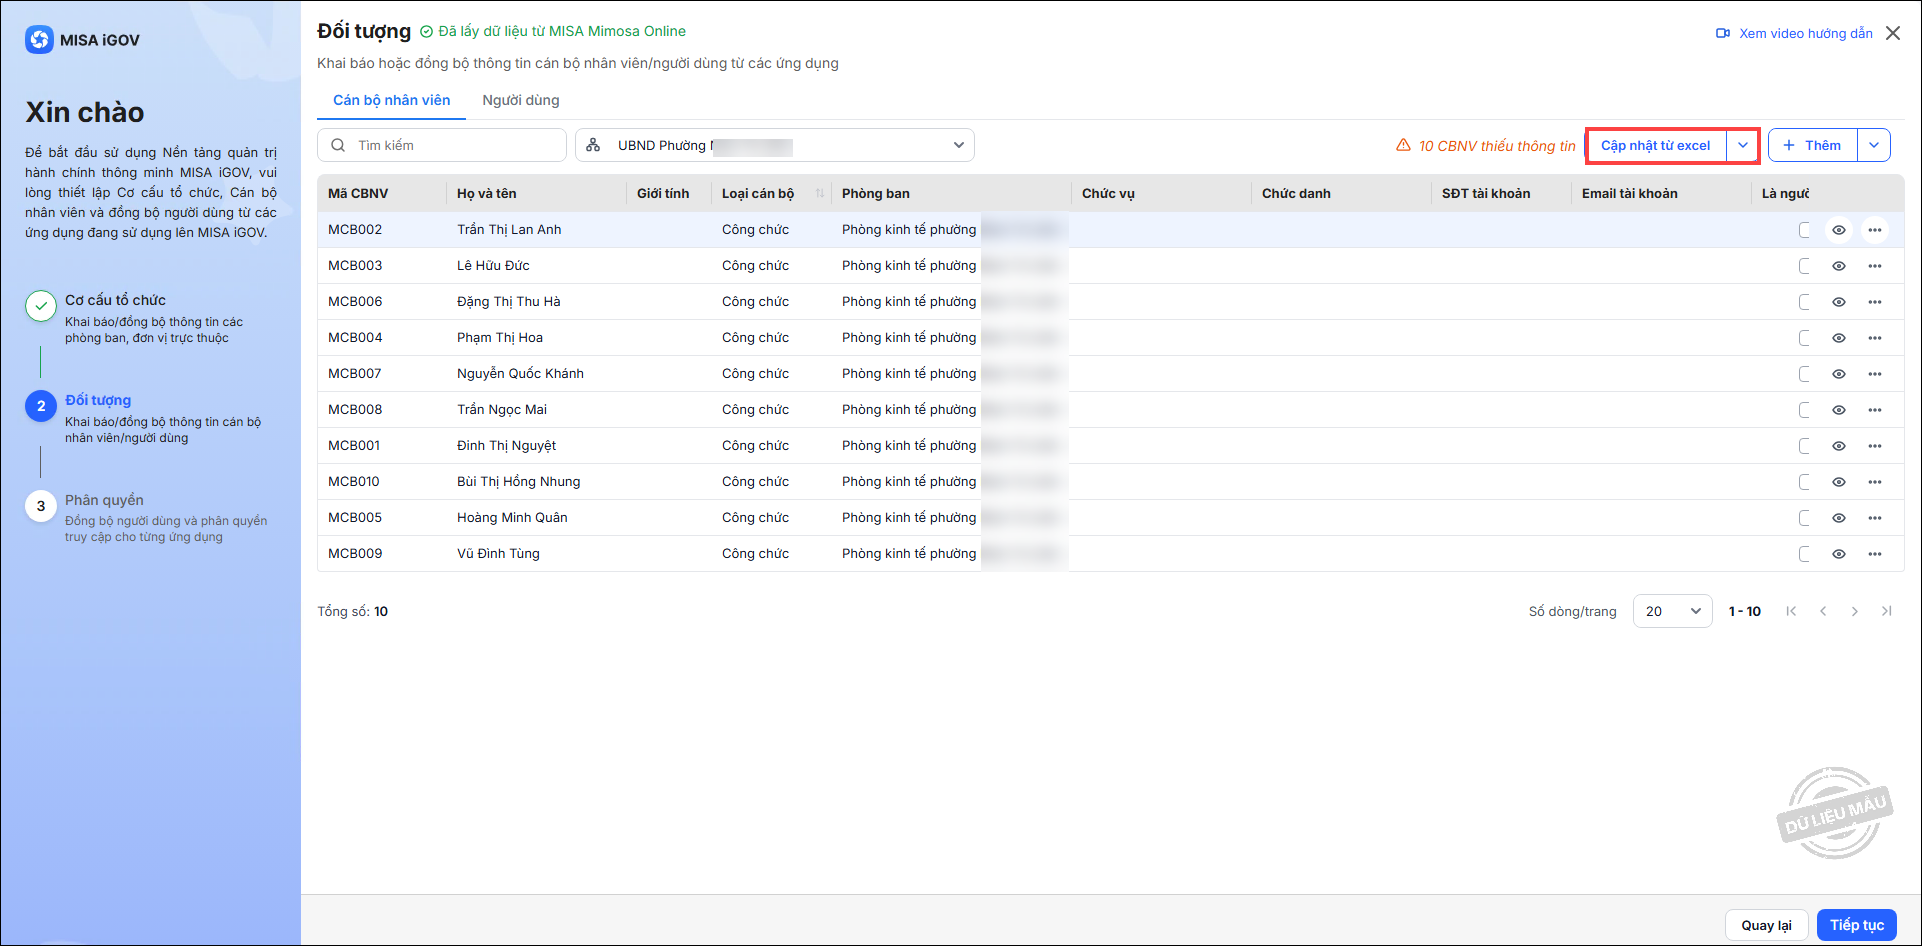Tick the checkbox in Nguyễn Quốc Khánh row

1805,374
